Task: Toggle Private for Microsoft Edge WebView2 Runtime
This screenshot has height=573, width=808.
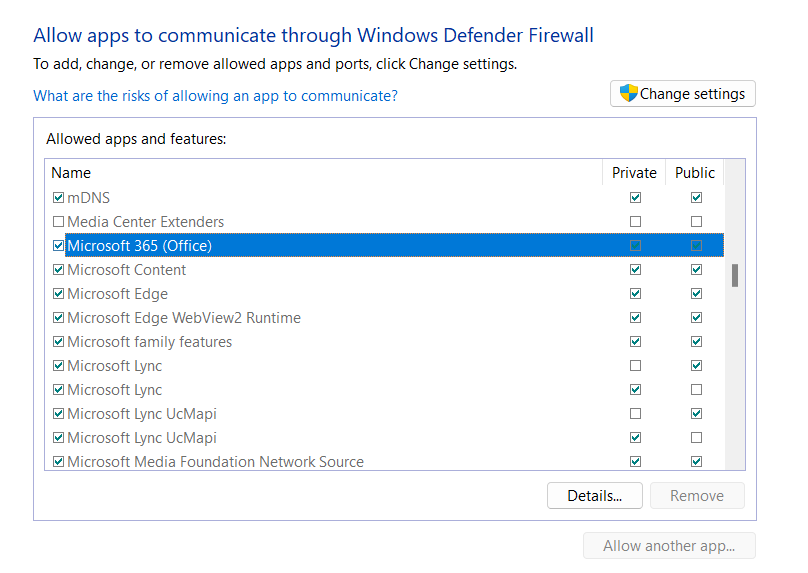Action: click(635, 317)
